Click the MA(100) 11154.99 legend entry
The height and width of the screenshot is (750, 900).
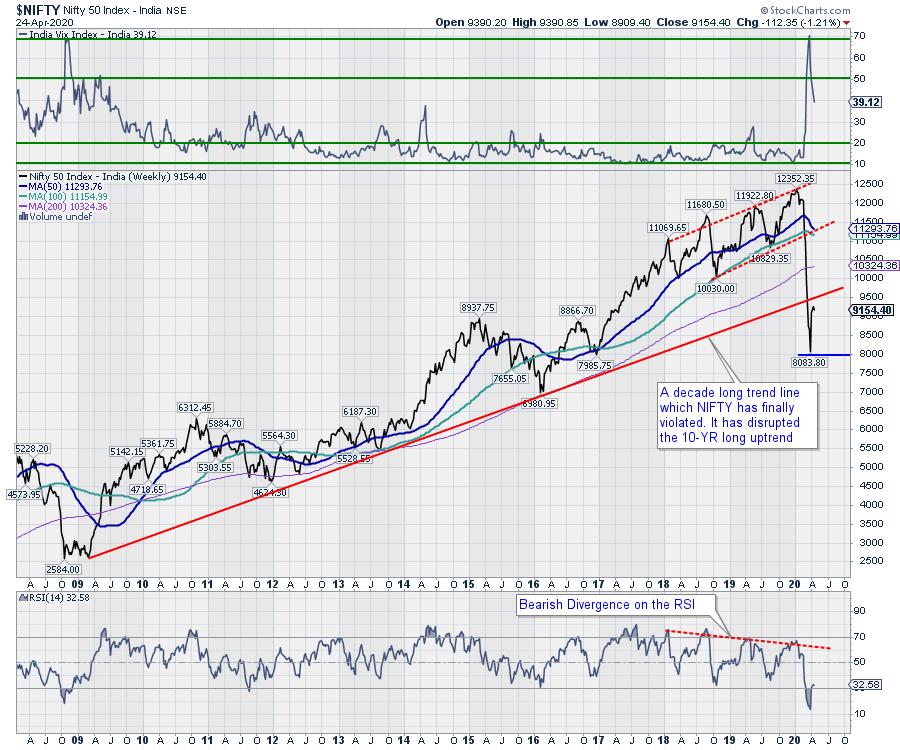pyautogui.click(x=63, y=196)
